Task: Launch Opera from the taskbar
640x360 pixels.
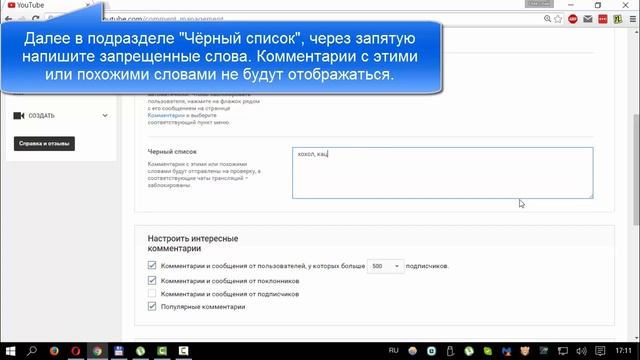Action: pyautogui.click(x=76, y=351)
